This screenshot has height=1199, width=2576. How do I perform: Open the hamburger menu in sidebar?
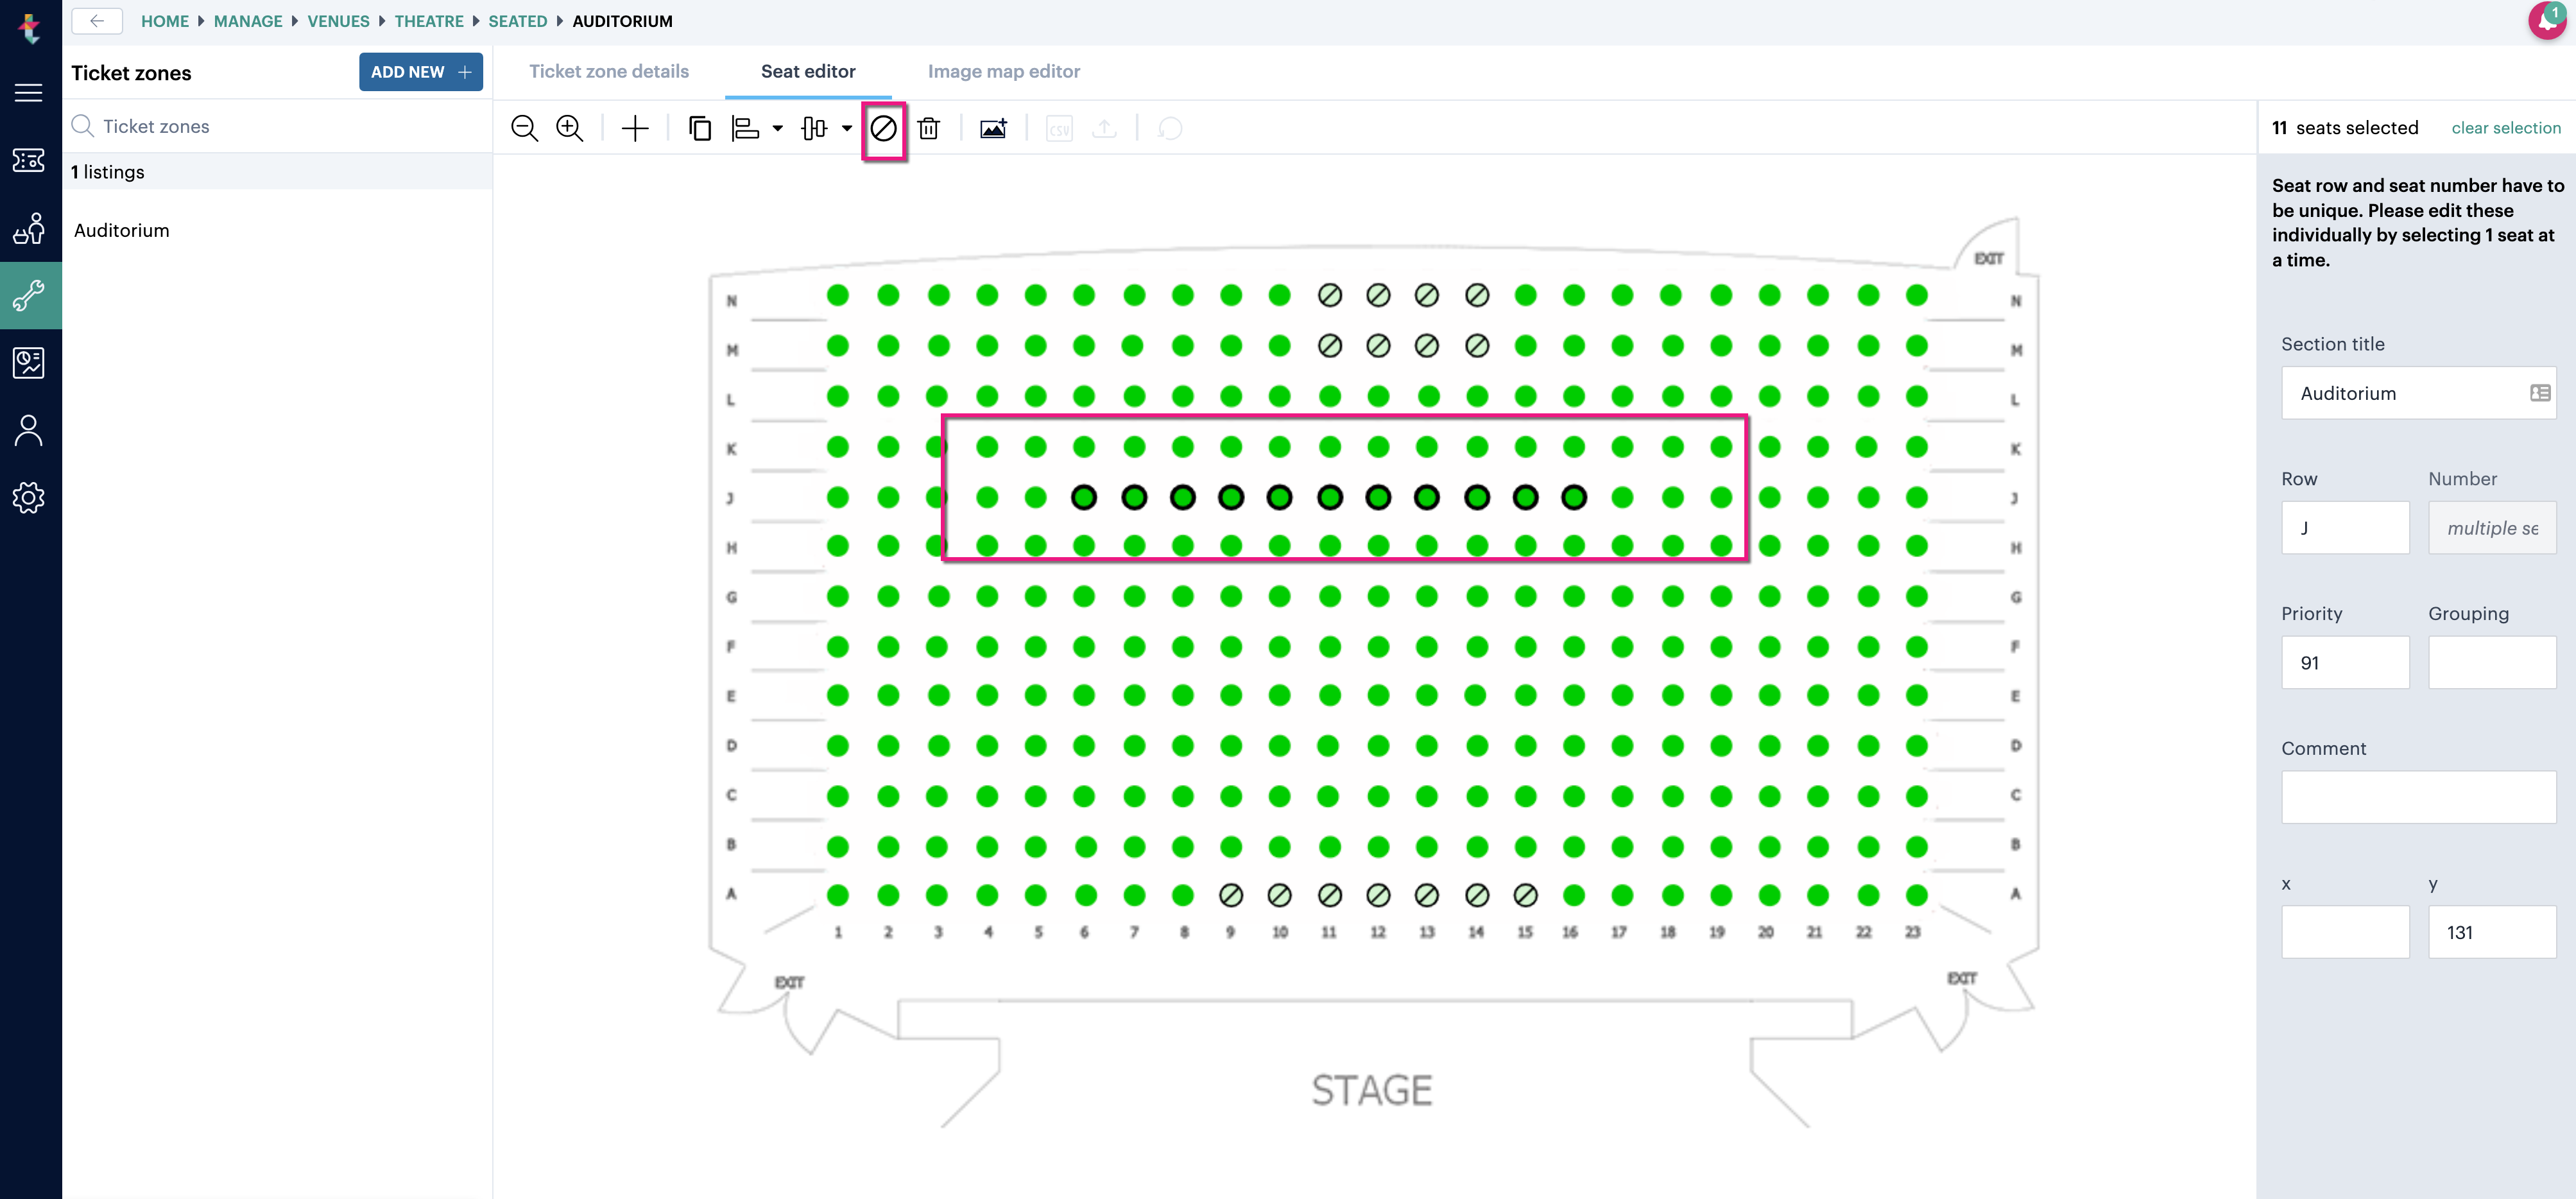coord(29,93)
